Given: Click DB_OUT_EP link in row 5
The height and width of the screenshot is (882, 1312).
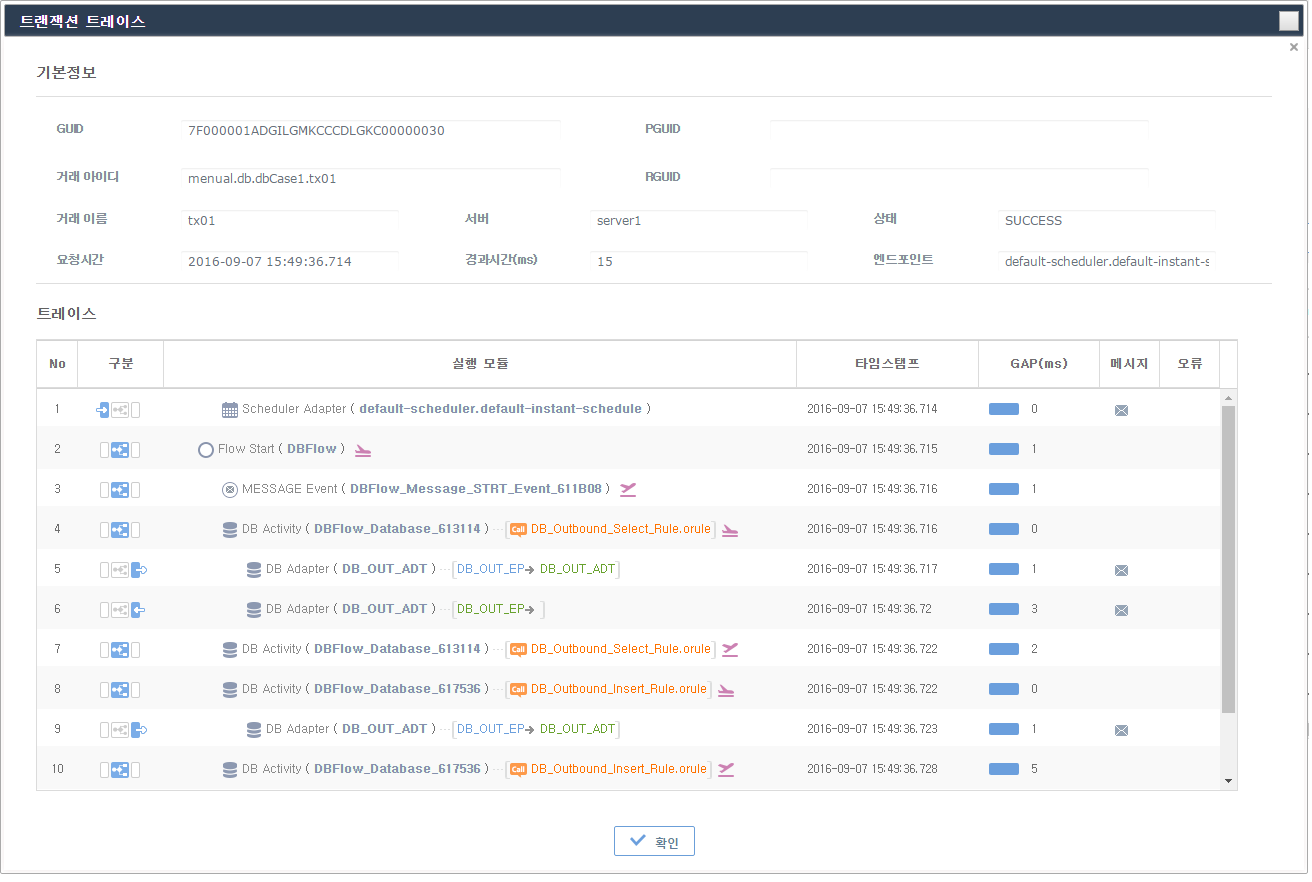Looking at the screenshot, I should click(x=491, y=569).
